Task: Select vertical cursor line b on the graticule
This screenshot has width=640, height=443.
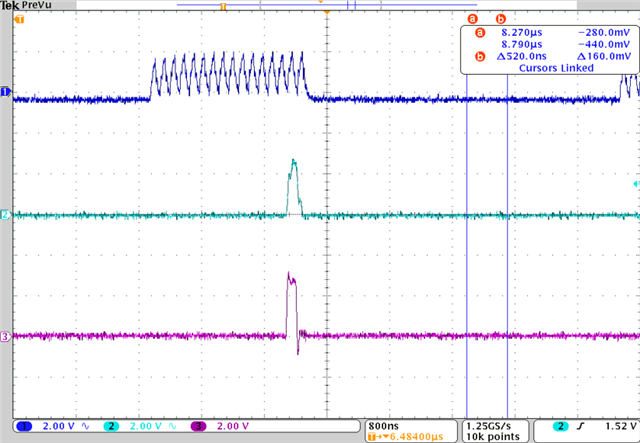Action: [x=507, y=245]
